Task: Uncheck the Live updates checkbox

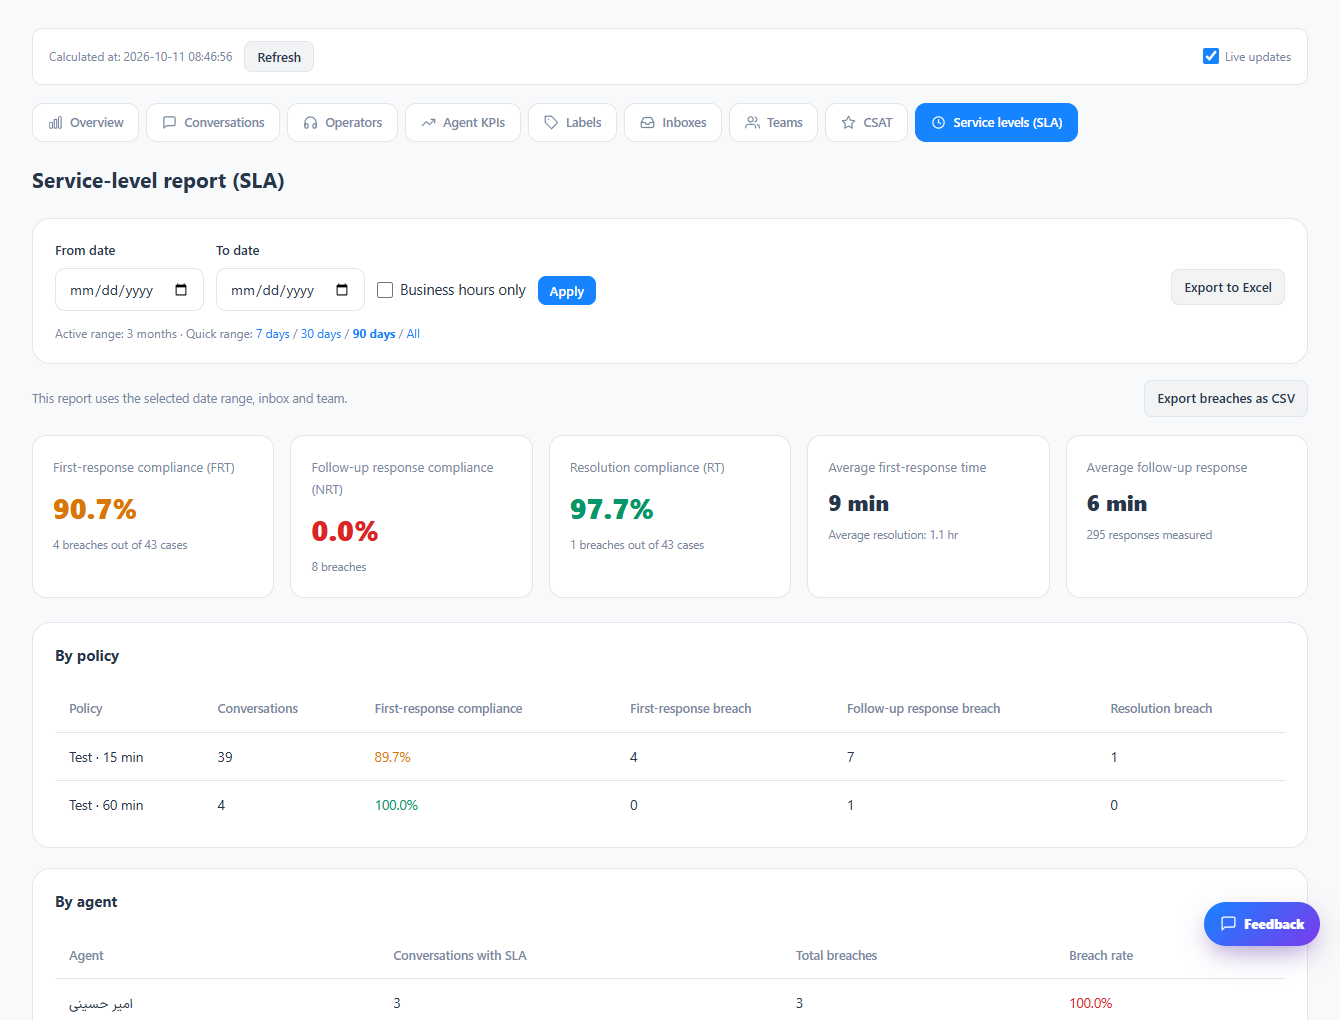Action: point(1211,56)
